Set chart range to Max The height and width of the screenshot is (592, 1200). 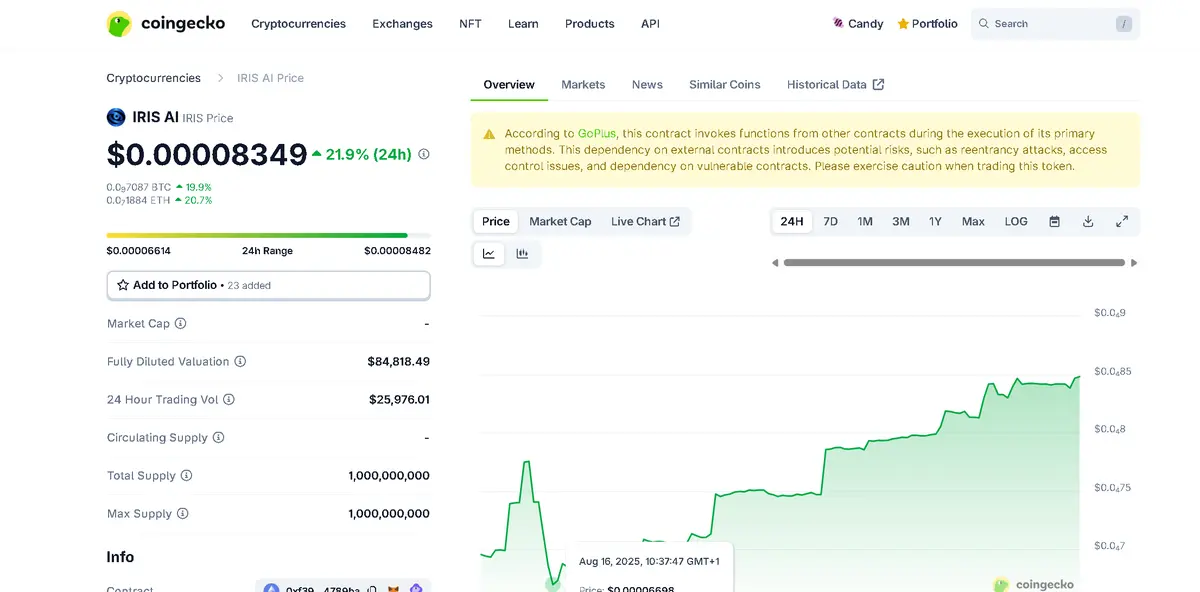973,221
